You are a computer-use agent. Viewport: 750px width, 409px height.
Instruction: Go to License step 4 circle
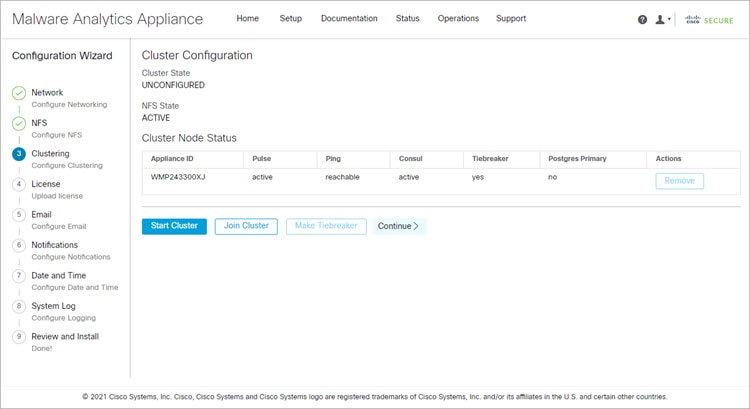pos(19,184)
